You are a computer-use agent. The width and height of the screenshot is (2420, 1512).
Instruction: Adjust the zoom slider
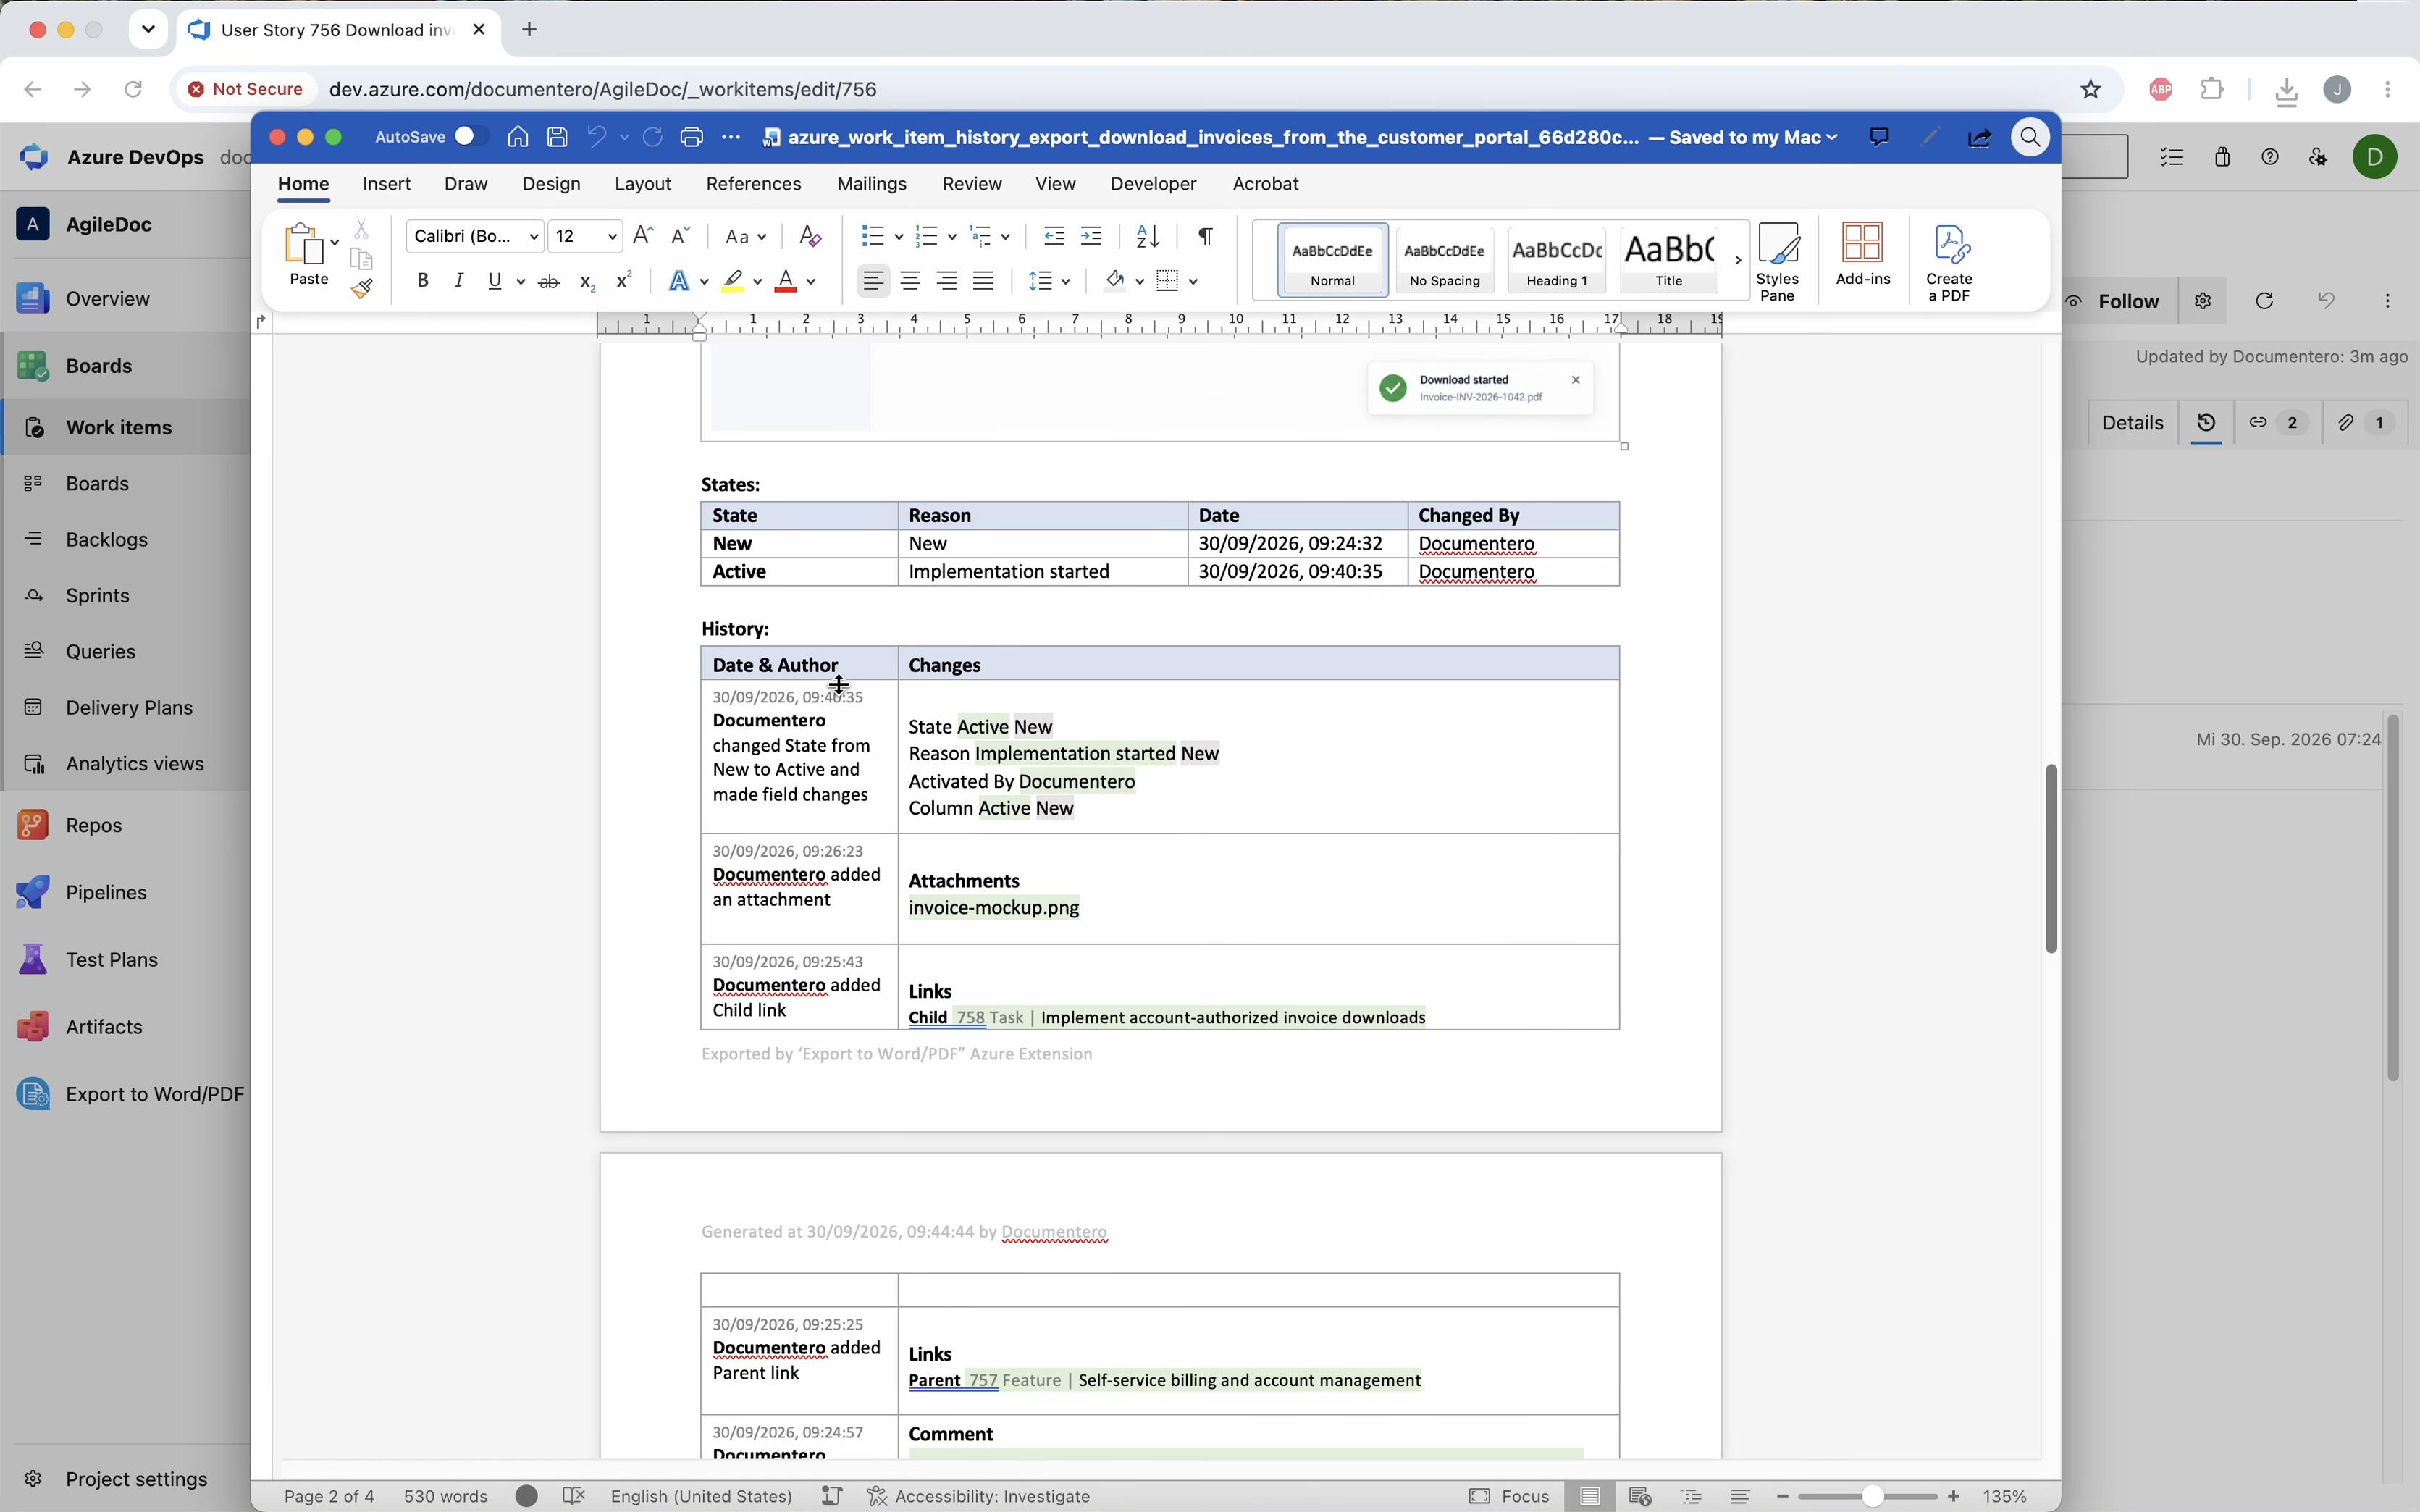[x=1872, y=1497]
